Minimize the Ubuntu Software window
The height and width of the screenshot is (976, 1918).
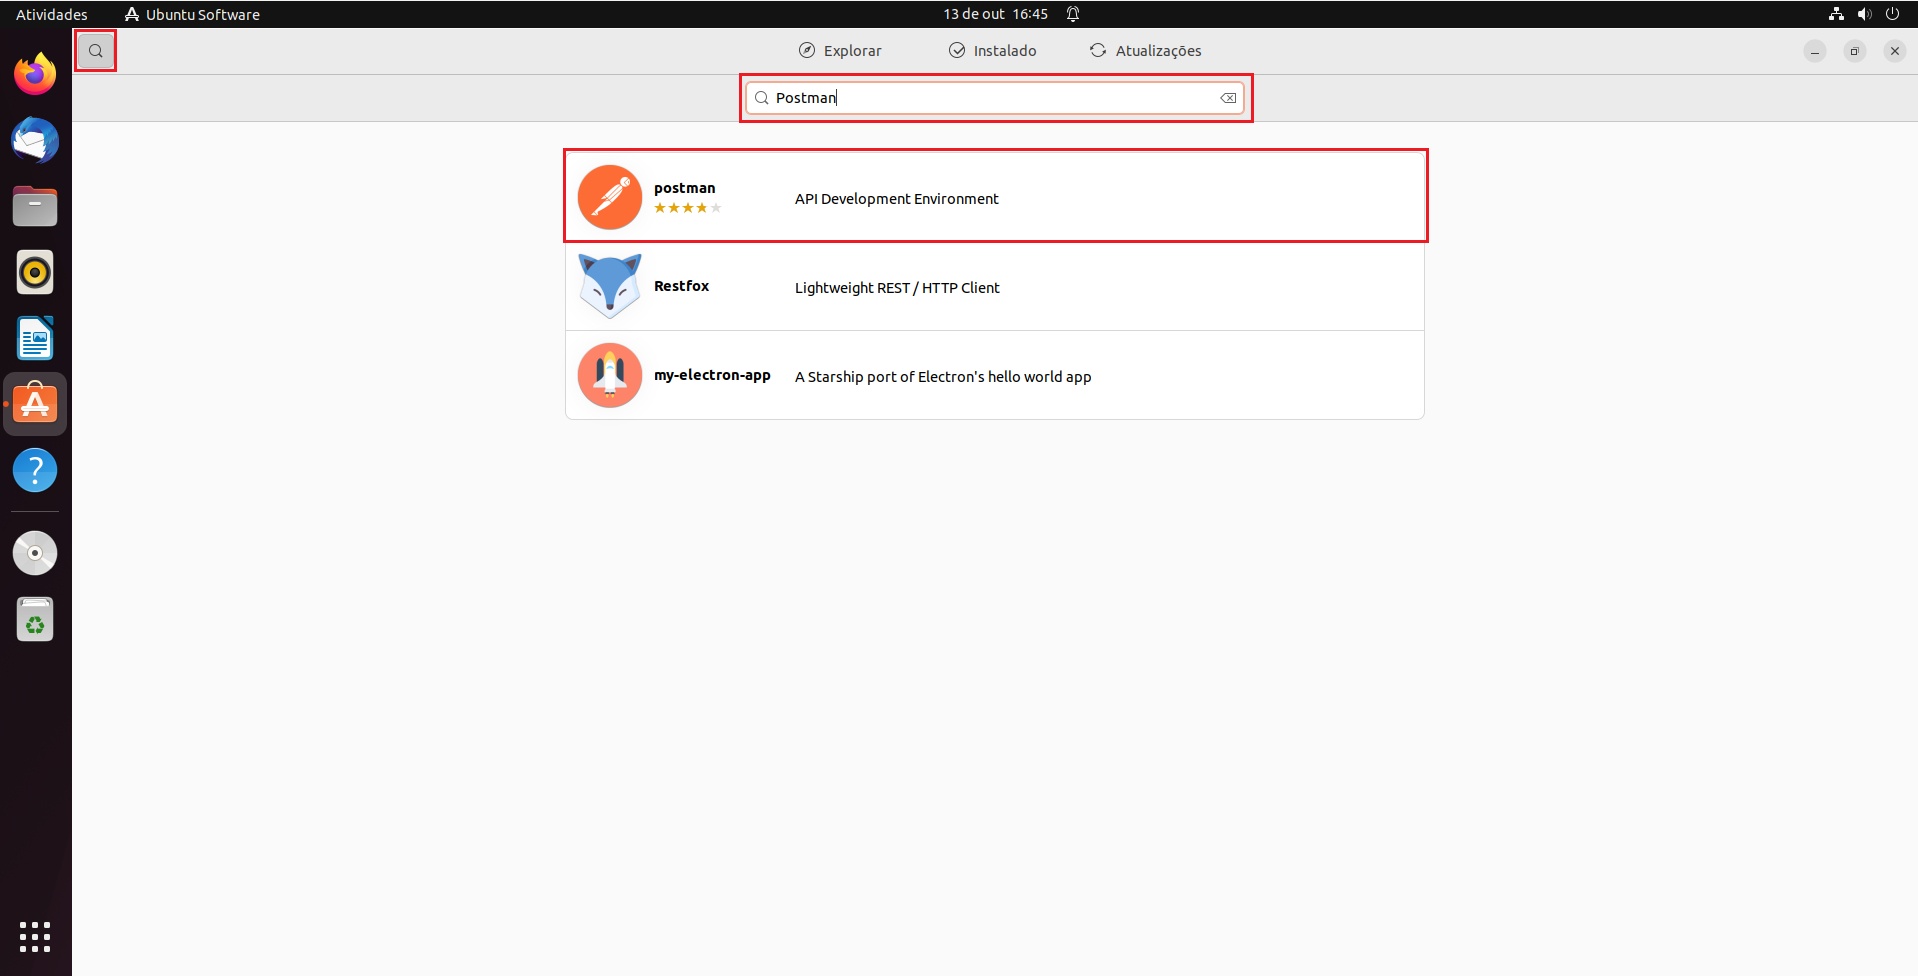[1815, 51]
